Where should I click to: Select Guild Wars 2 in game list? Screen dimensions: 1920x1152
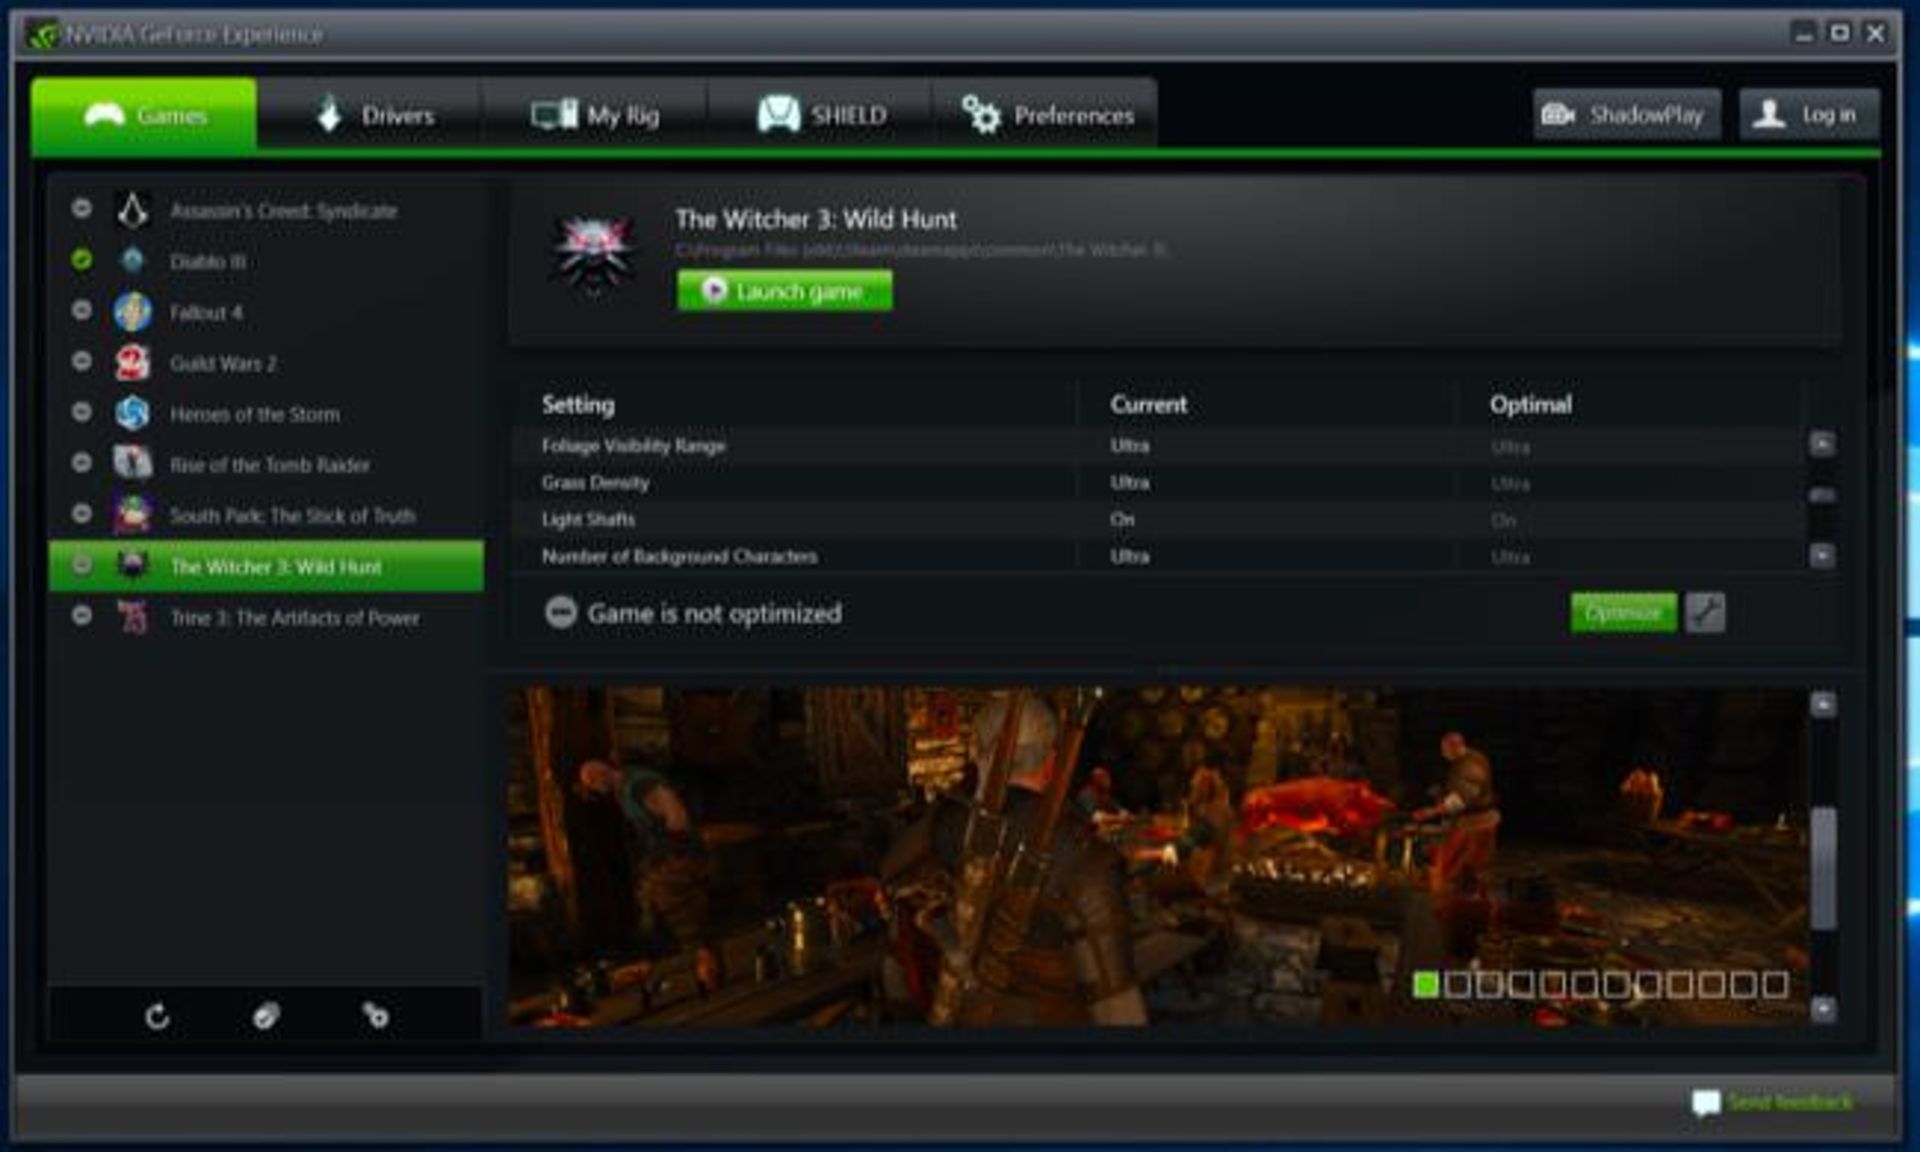click(266, 363)
